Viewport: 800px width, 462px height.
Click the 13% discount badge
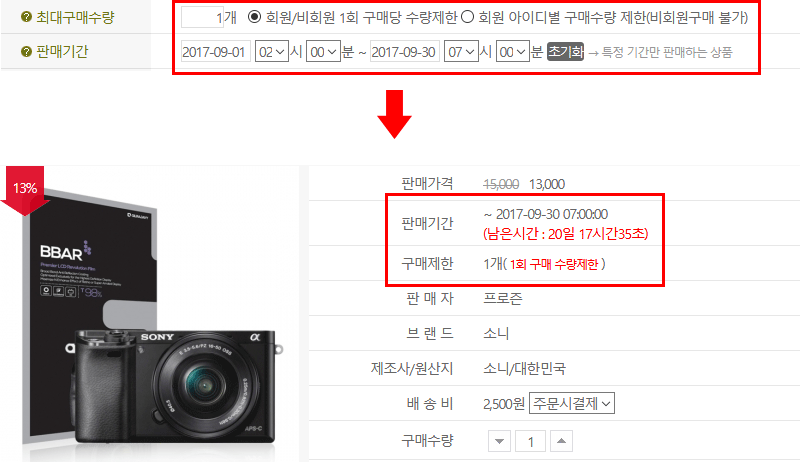click(x=24, y=190)
